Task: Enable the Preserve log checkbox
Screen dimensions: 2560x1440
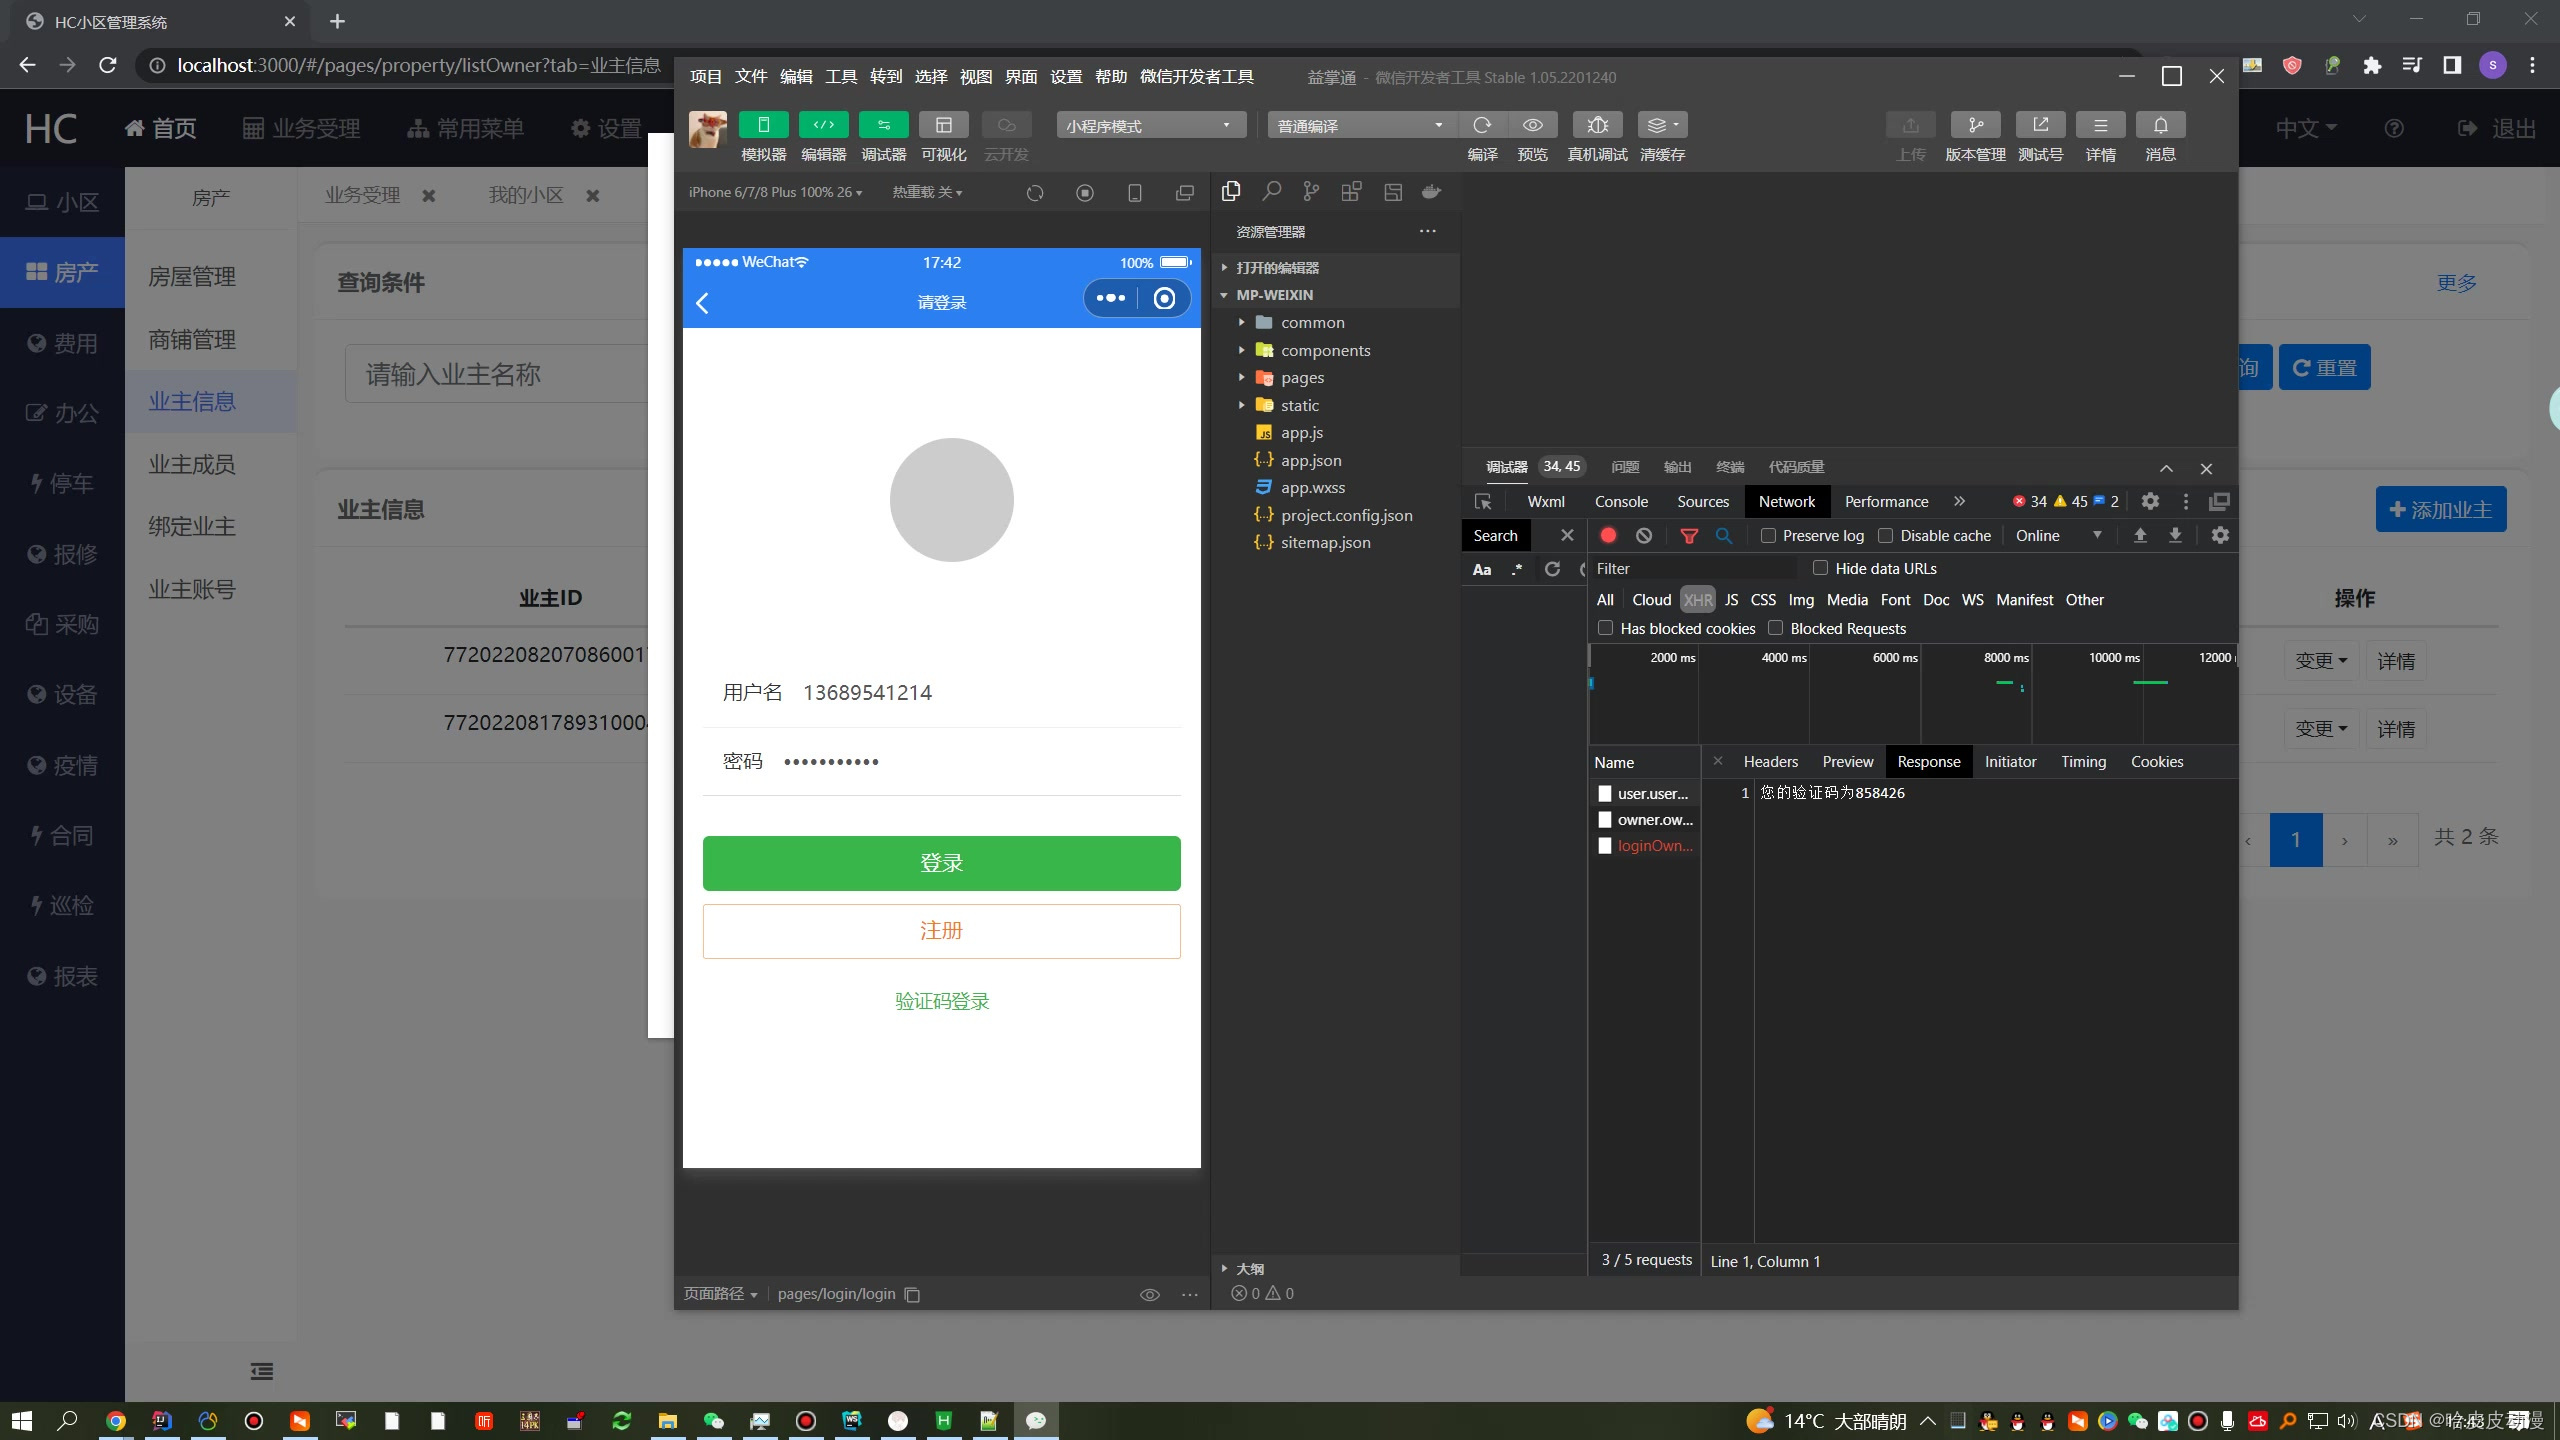Action: 1768,536
